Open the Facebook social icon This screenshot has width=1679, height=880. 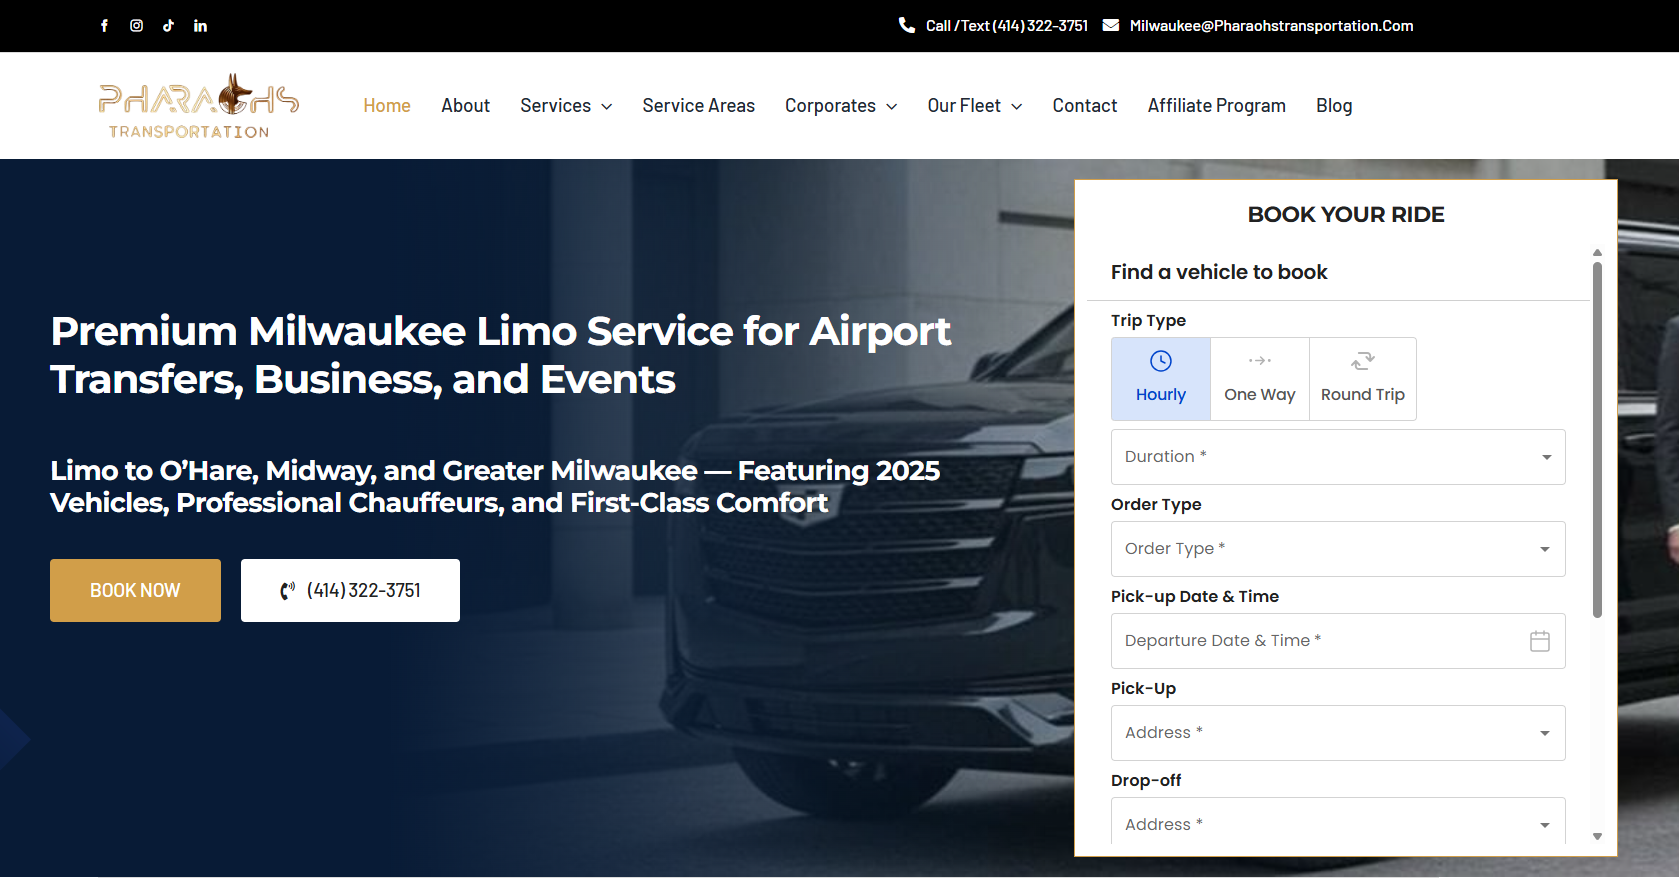(x=104, y=26)
